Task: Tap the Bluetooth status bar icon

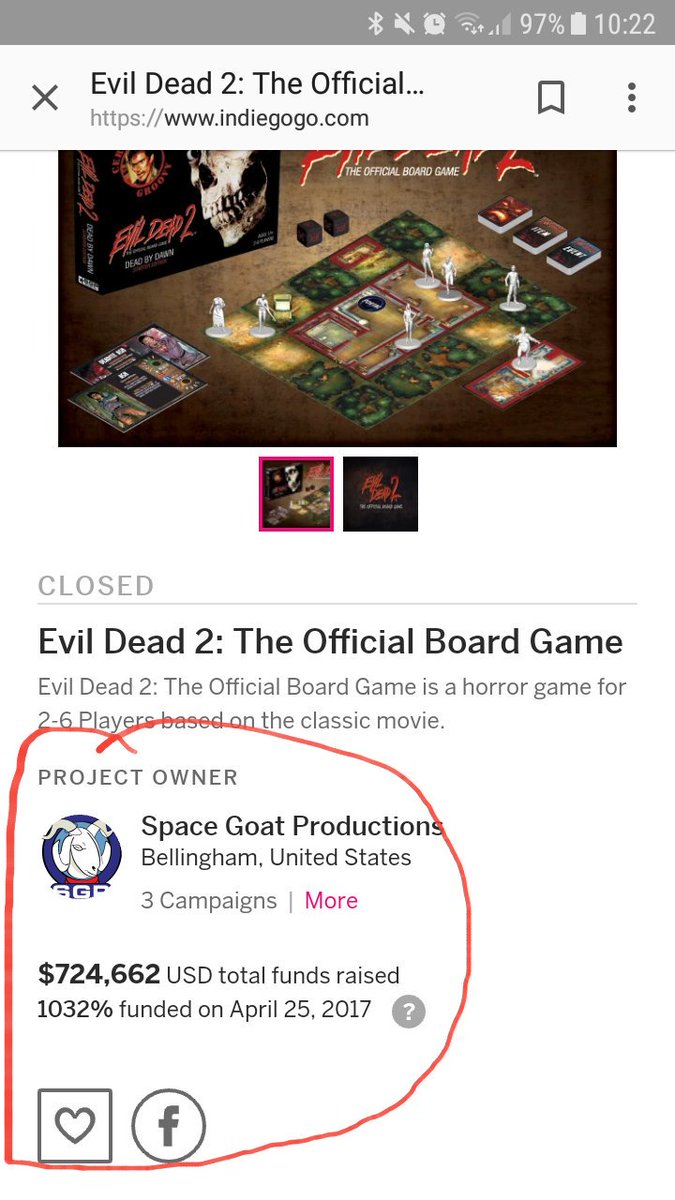Action: click(x=375, y=23)
